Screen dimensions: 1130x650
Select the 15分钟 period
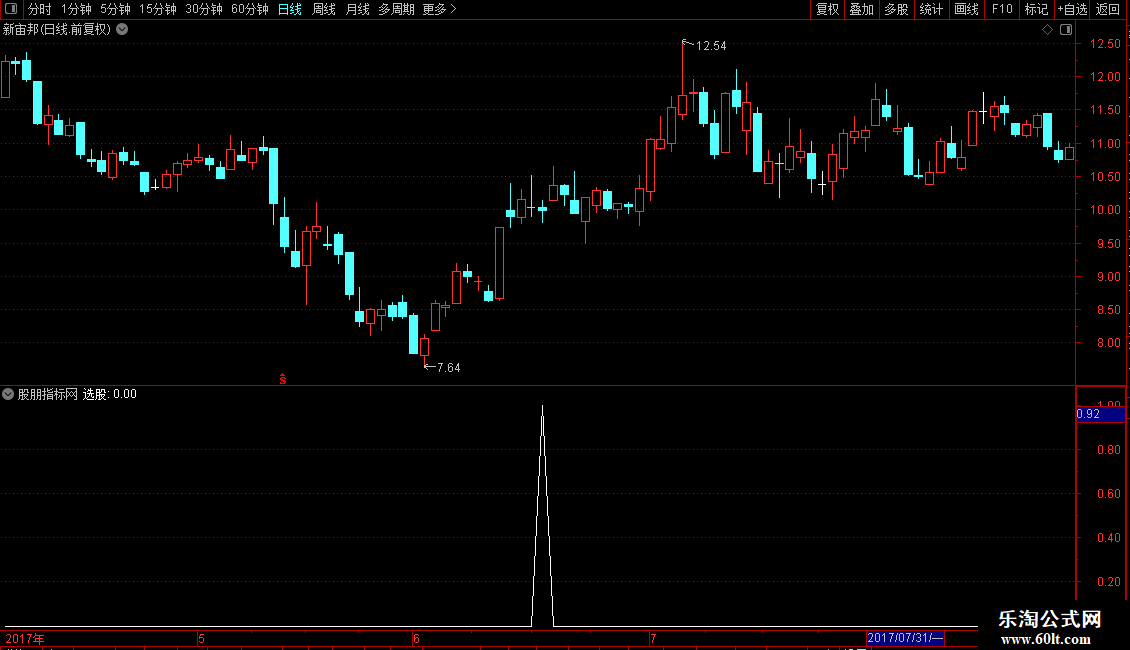tap(157, 9)
